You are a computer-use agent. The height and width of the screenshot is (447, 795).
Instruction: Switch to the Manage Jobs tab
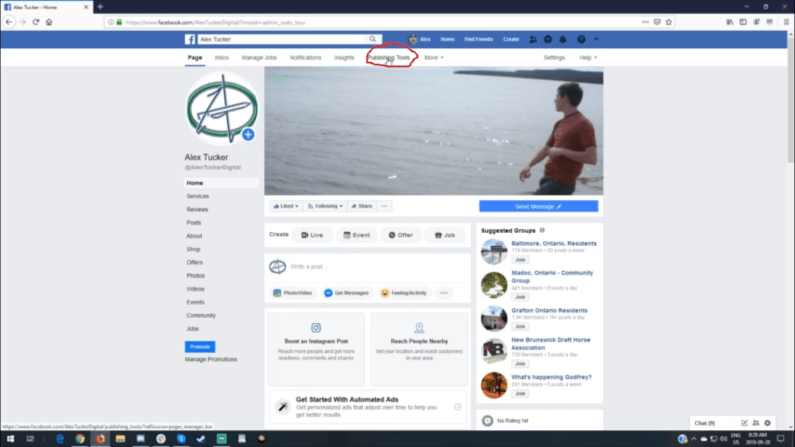pos(259,58)
